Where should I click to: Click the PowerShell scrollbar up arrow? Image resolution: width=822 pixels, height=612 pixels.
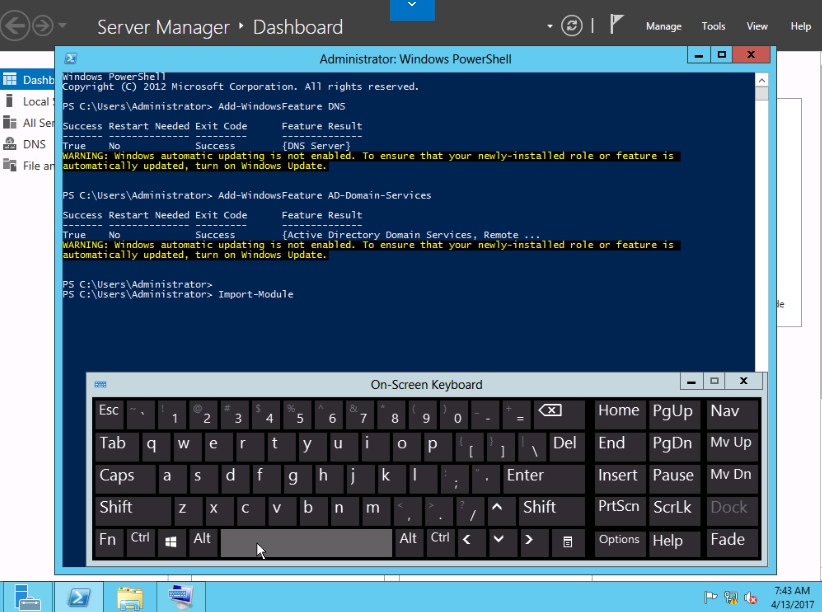[x=762, y=80]
